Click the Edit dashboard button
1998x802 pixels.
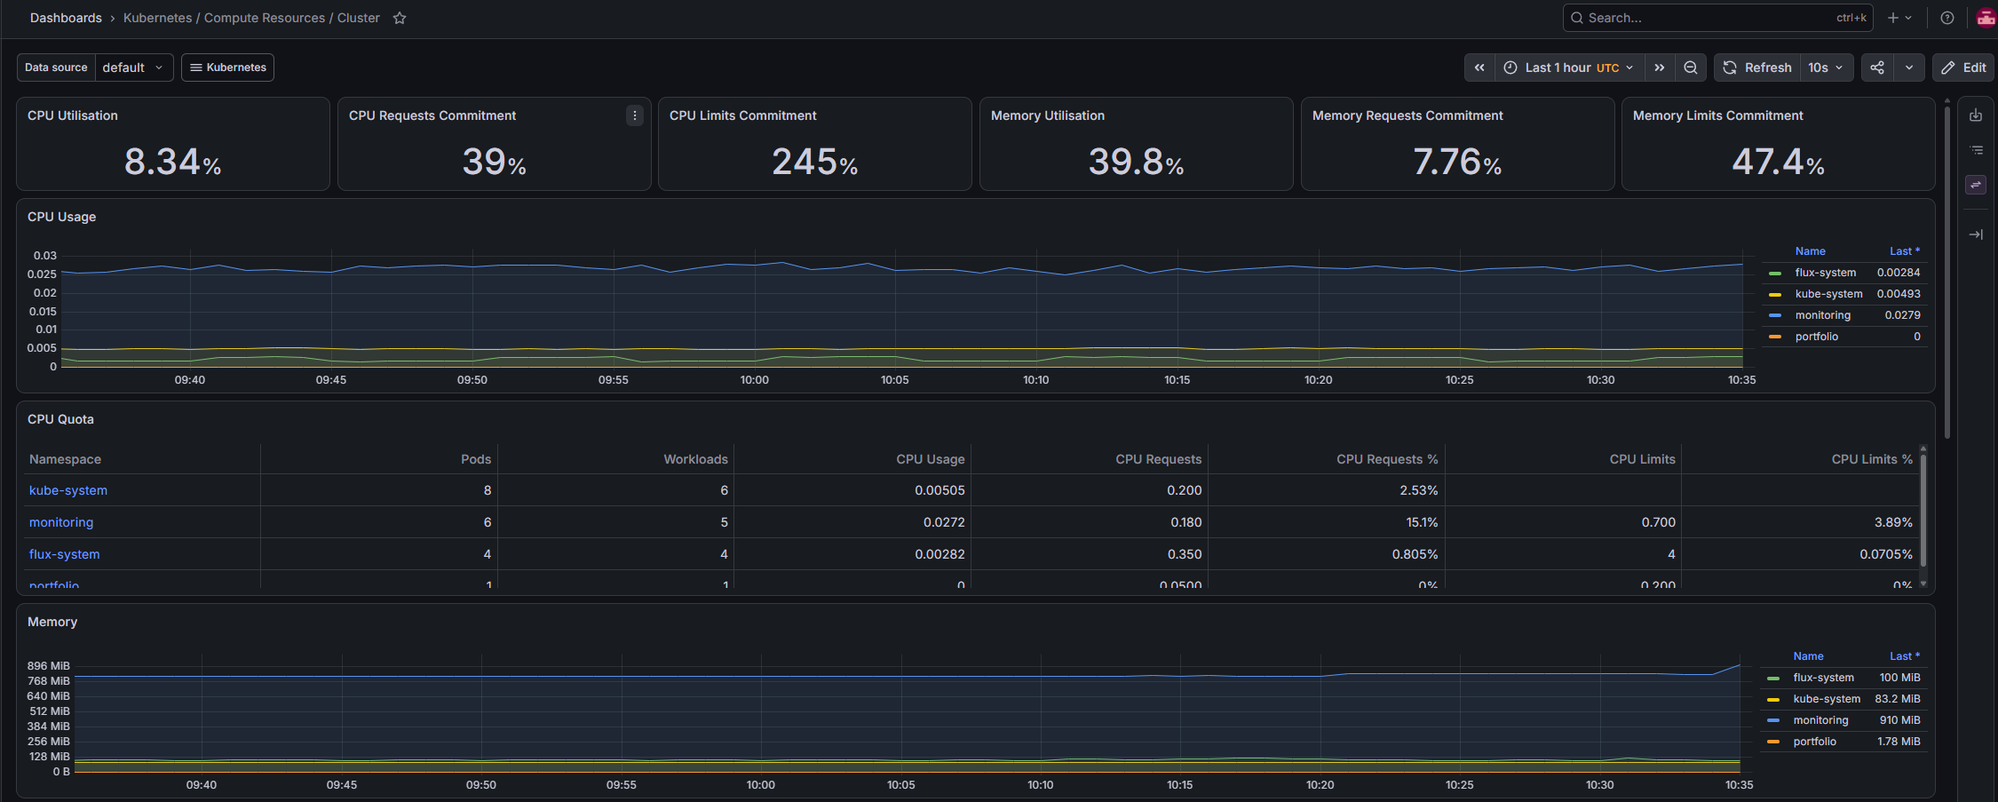point(1964,68)
